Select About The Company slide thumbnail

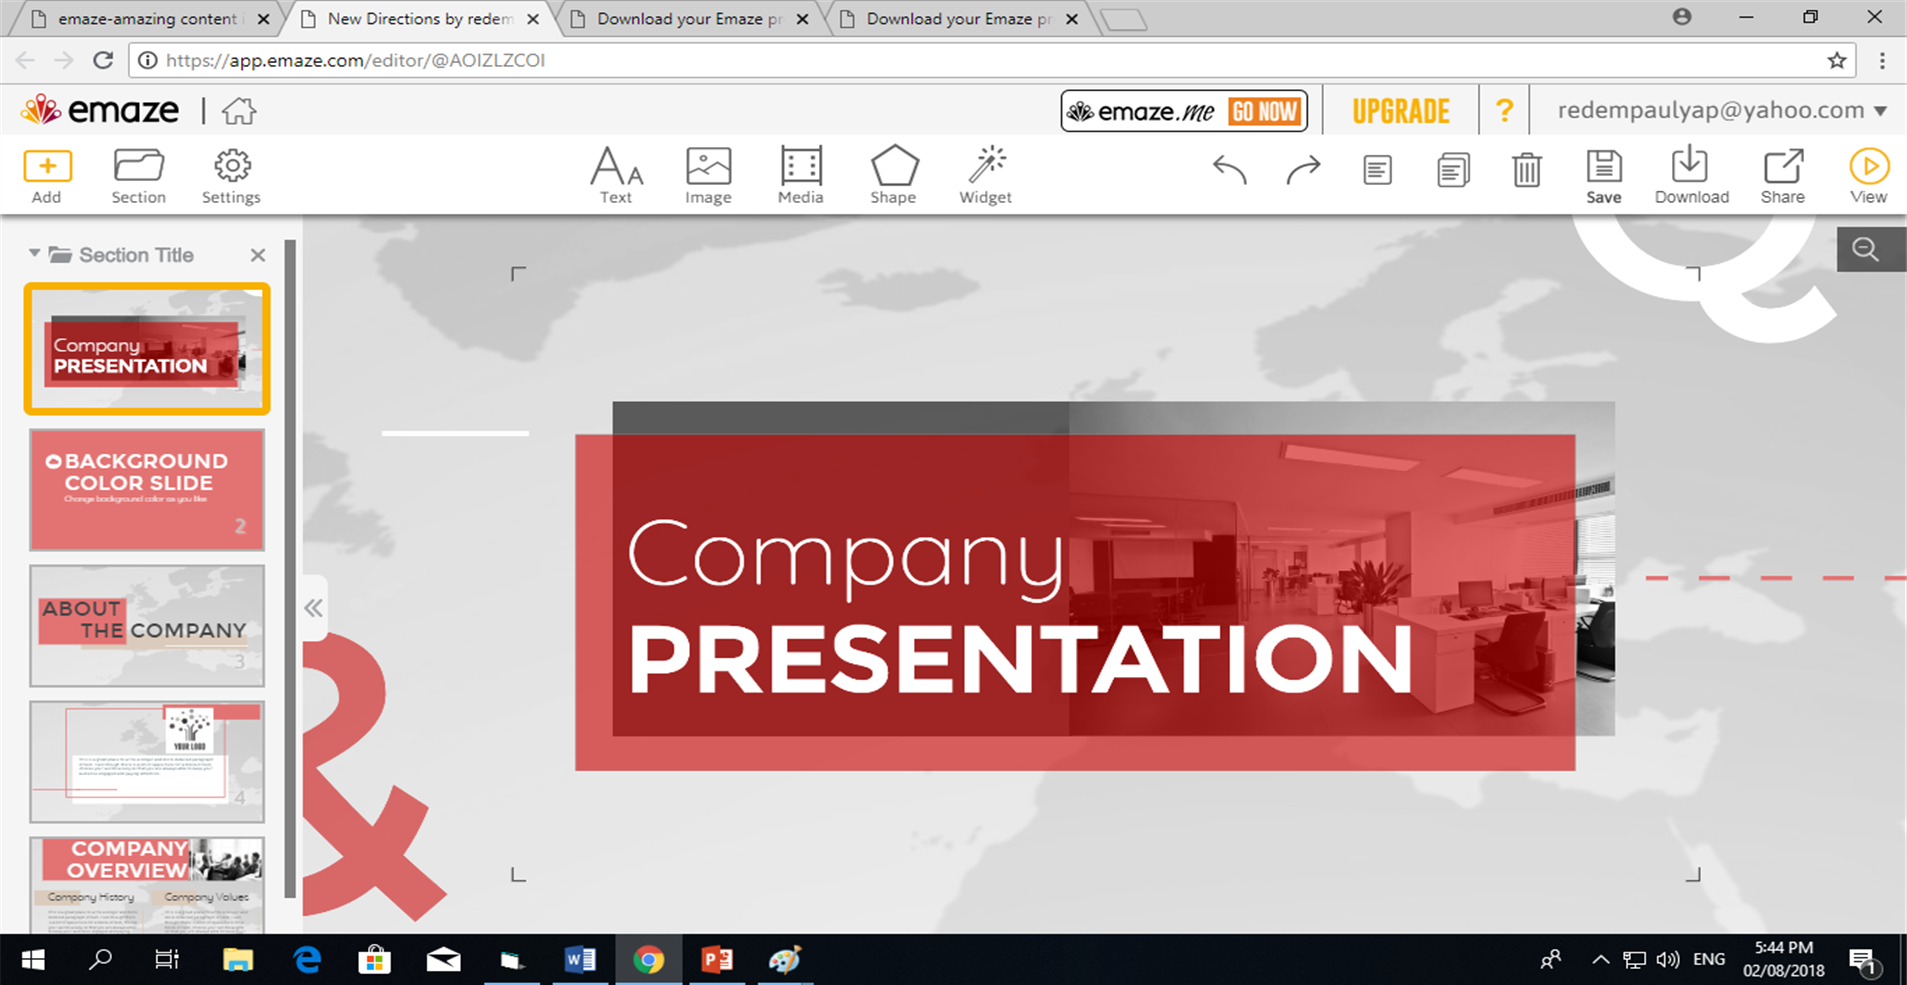tap(147, 626)
